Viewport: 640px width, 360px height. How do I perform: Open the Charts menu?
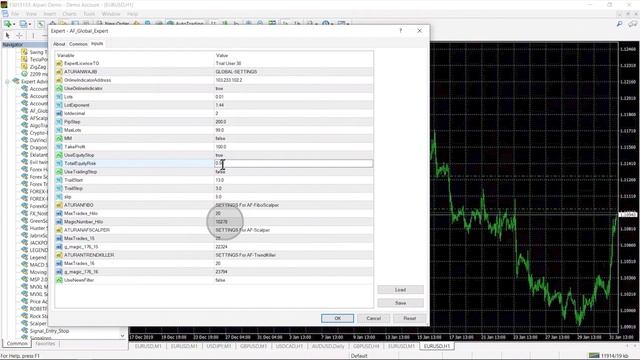point(69,14)
